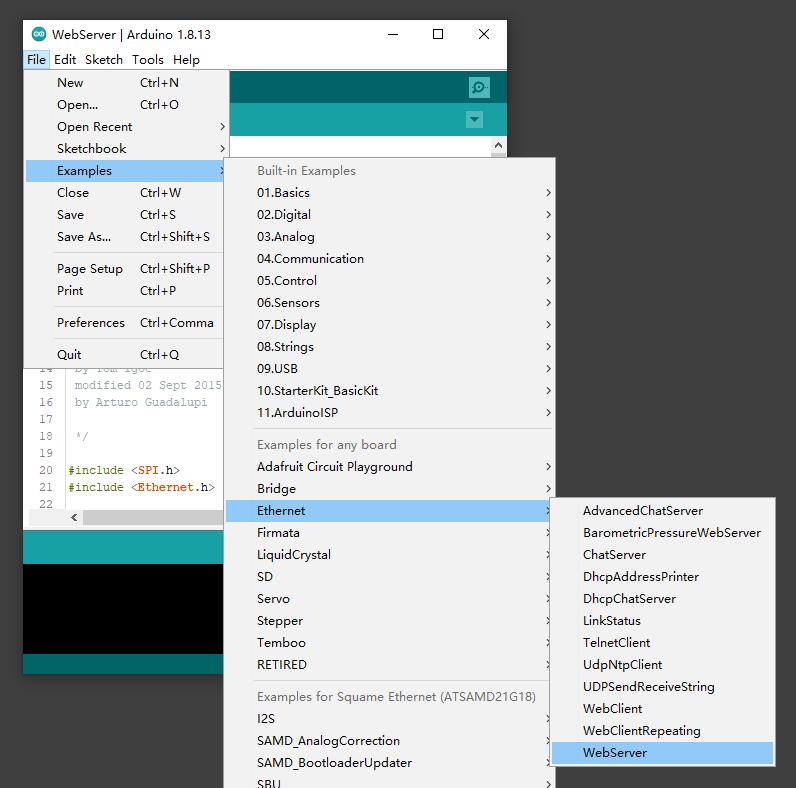Open the Firmata examples submenu
Screen dimensions: 796x788
[389, 533]
